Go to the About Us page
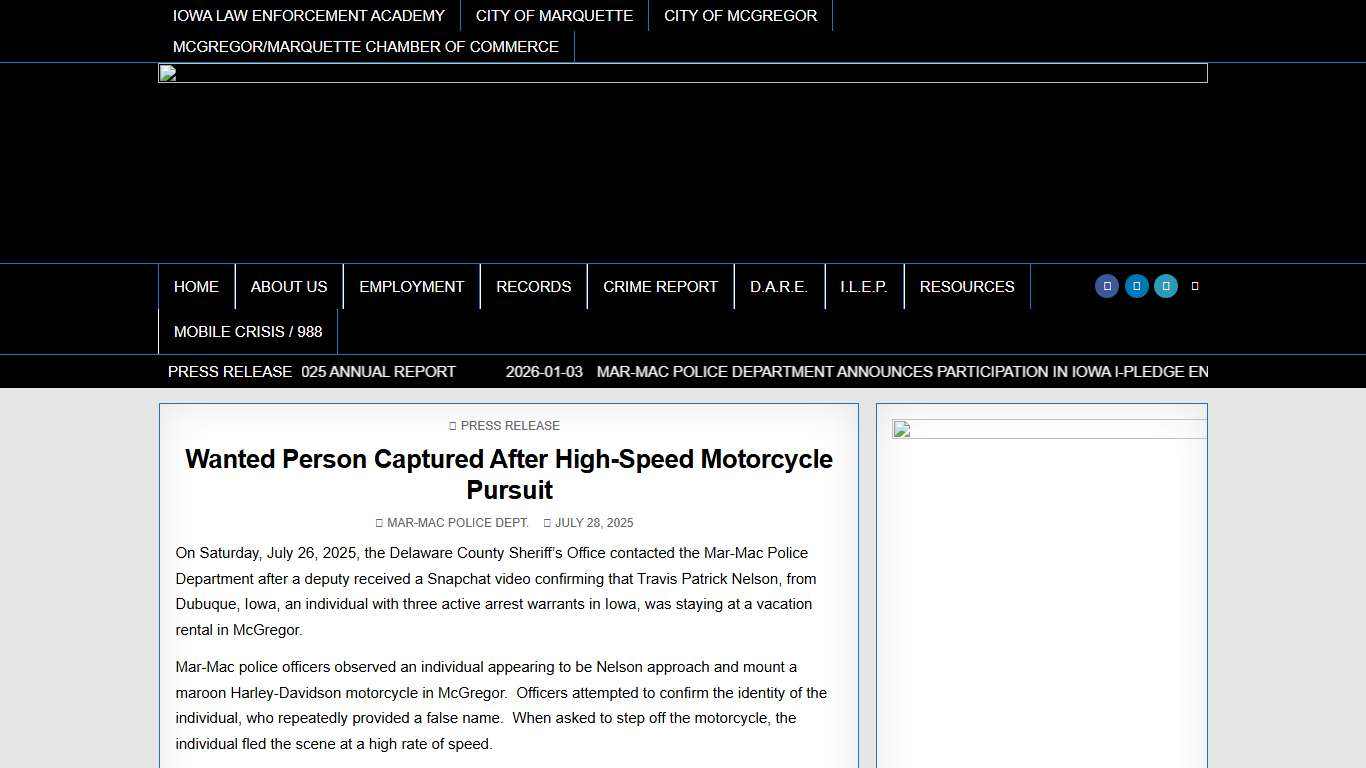This screenshot has width=1366, height=768. [289, 287]
